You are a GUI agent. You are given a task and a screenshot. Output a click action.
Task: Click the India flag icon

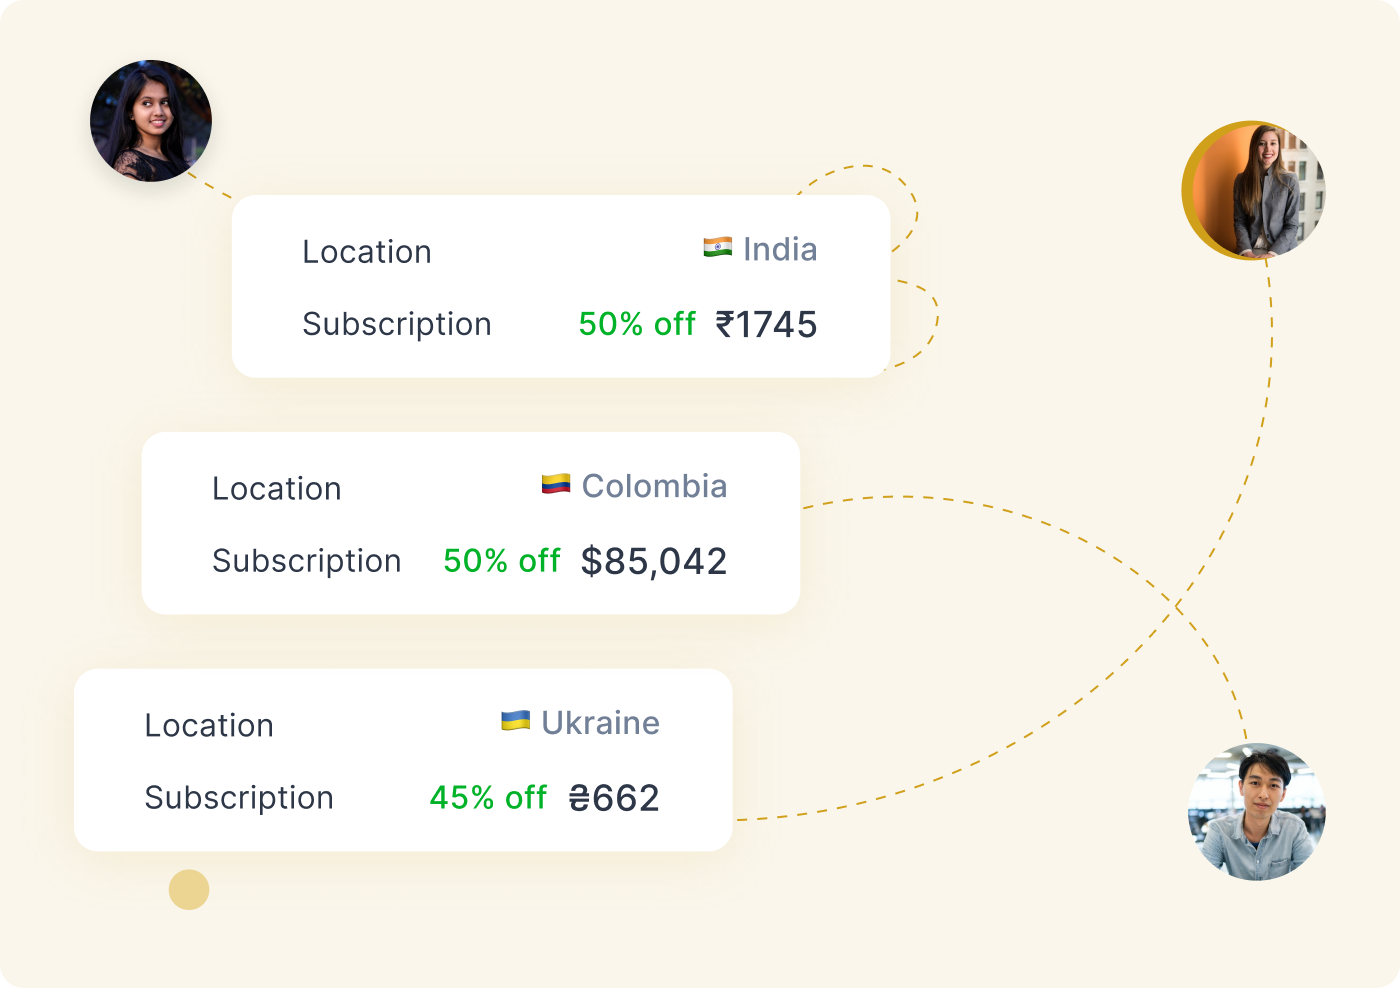point(717,247)
